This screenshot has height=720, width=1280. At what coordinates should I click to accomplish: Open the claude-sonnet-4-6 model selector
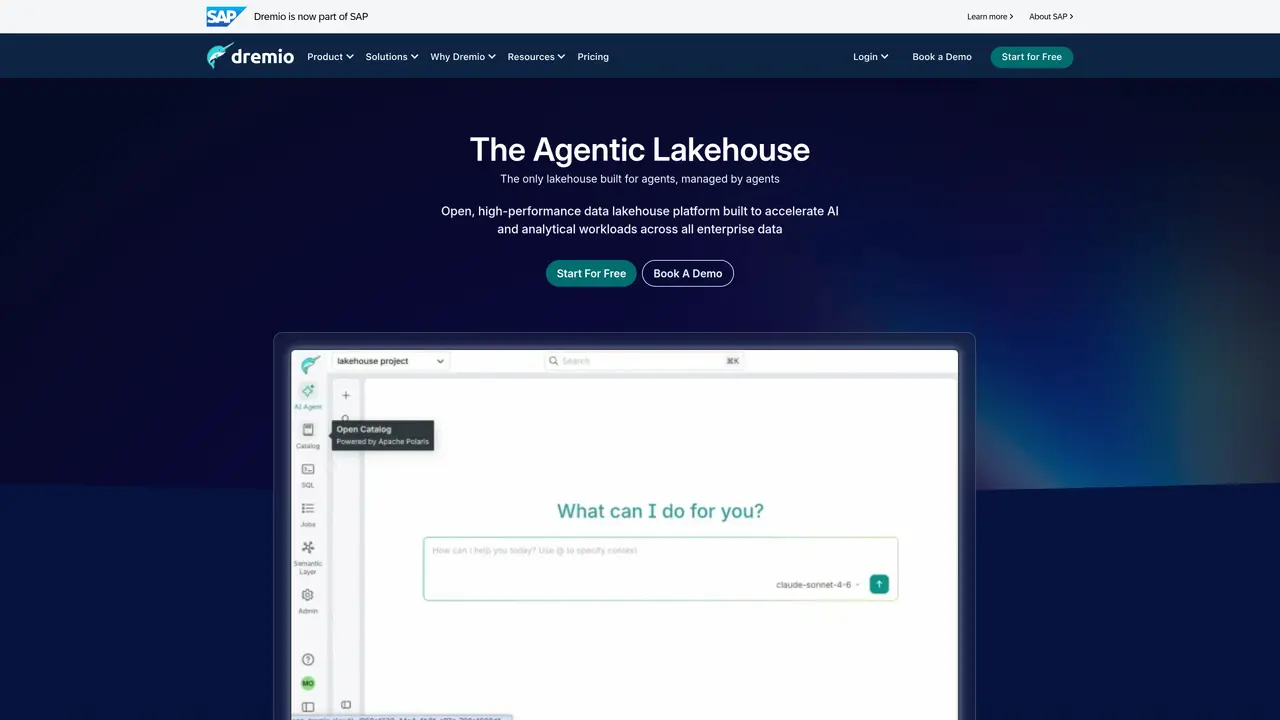point(818,584)
